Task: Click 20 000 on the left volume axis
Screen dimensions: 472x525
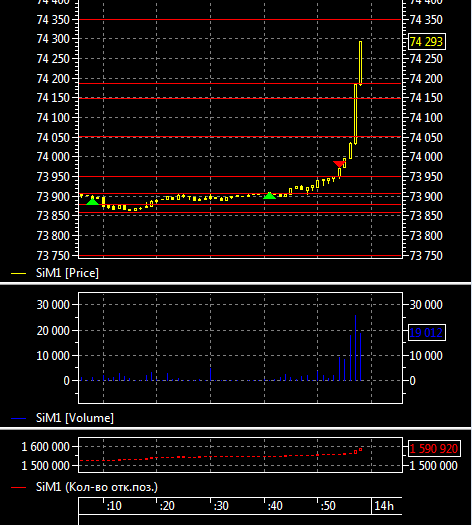Action: point(53,331)
